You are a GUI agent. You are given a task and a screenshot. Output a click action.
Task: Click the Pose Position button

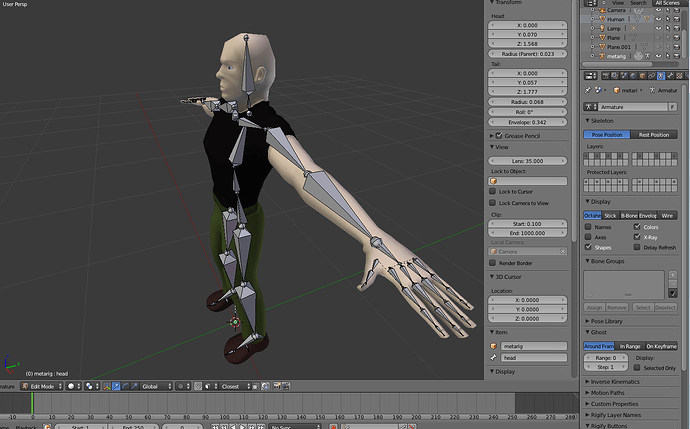(607, 135)
